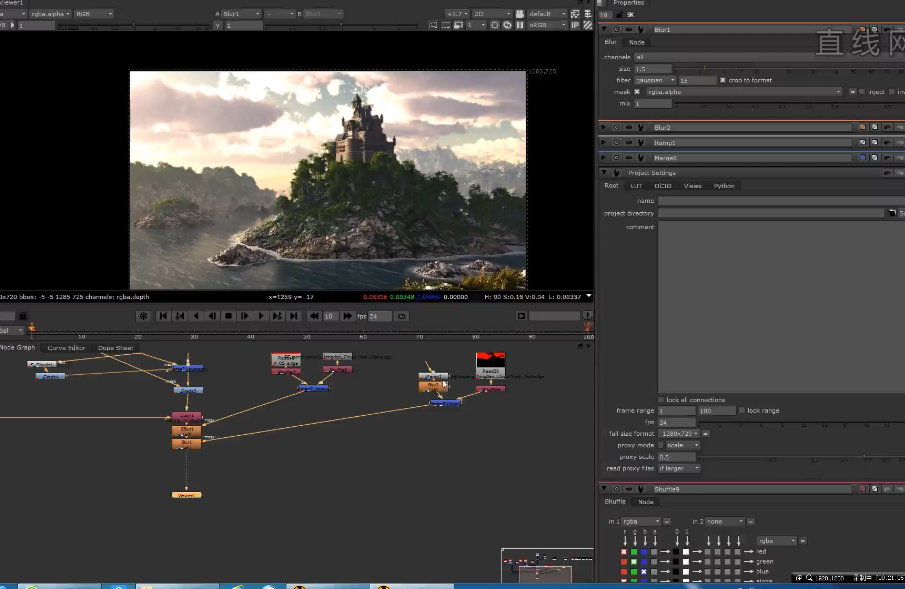Toggle the Blur1 mask enable checkbox
The image size is (905, 589).
coord(637,92)
